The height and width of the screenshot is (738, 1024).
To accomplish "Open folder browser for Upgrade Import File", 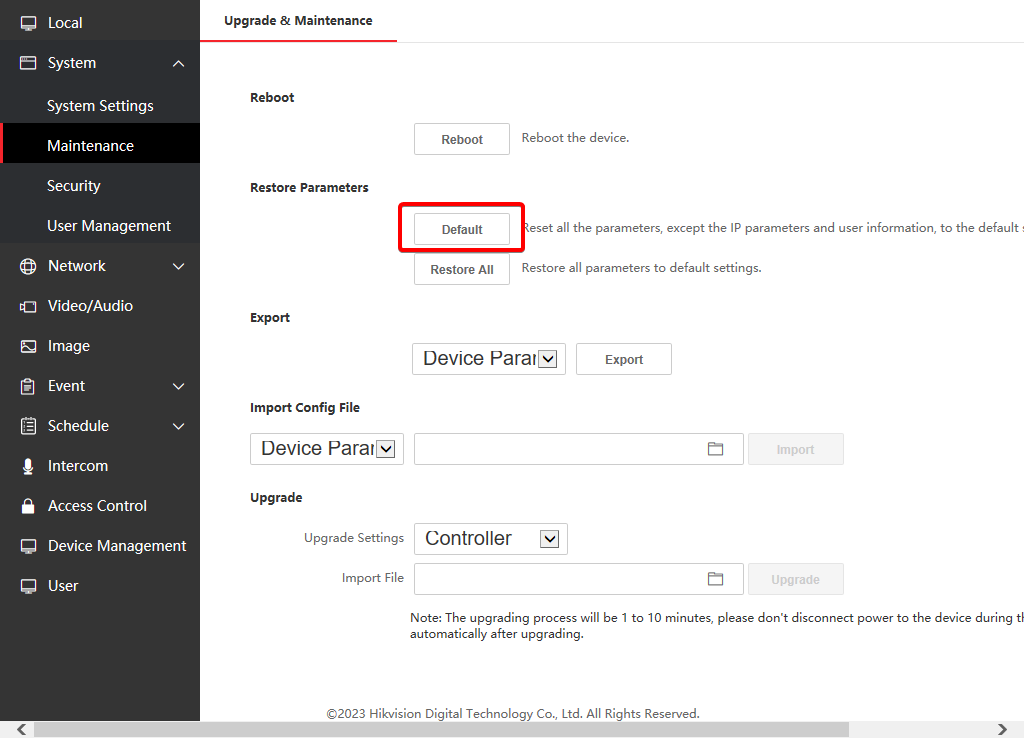I will pos(715,578).
